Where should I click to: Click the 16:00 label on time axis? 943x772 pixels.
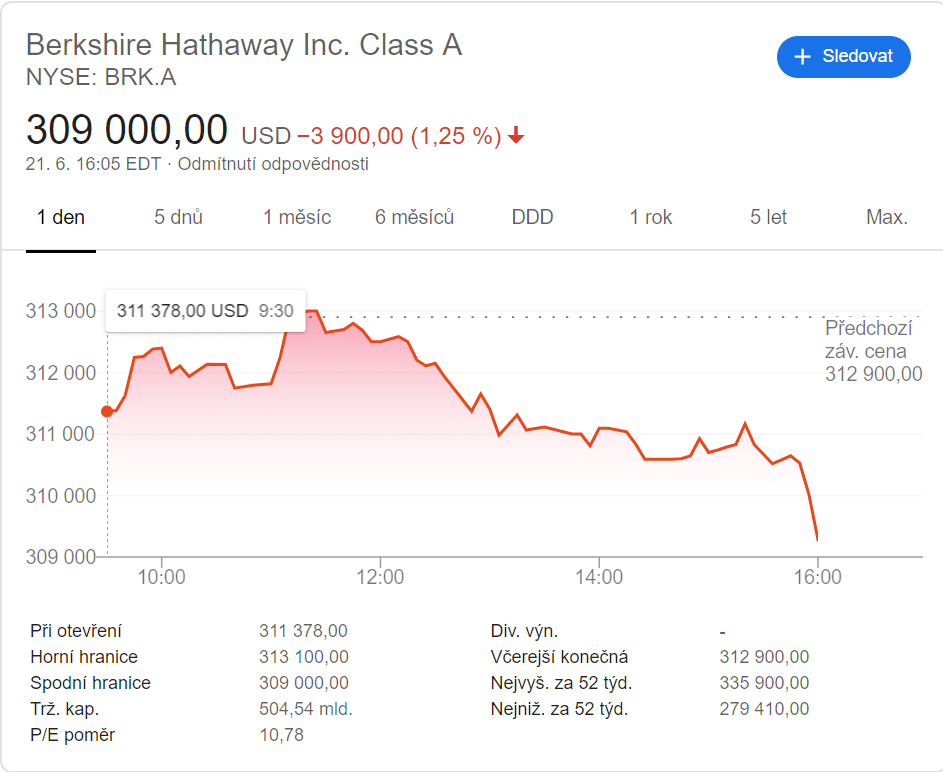817,577
